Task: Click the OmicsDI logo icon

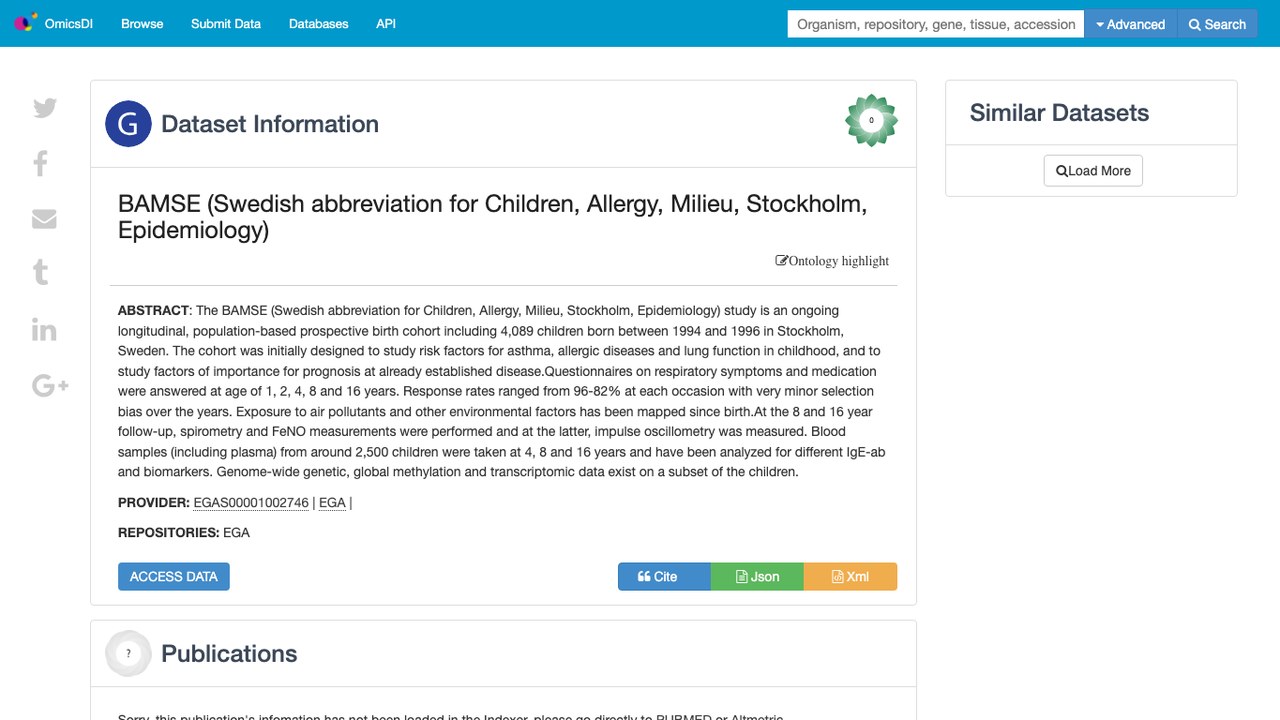Action: coord(24,22)
